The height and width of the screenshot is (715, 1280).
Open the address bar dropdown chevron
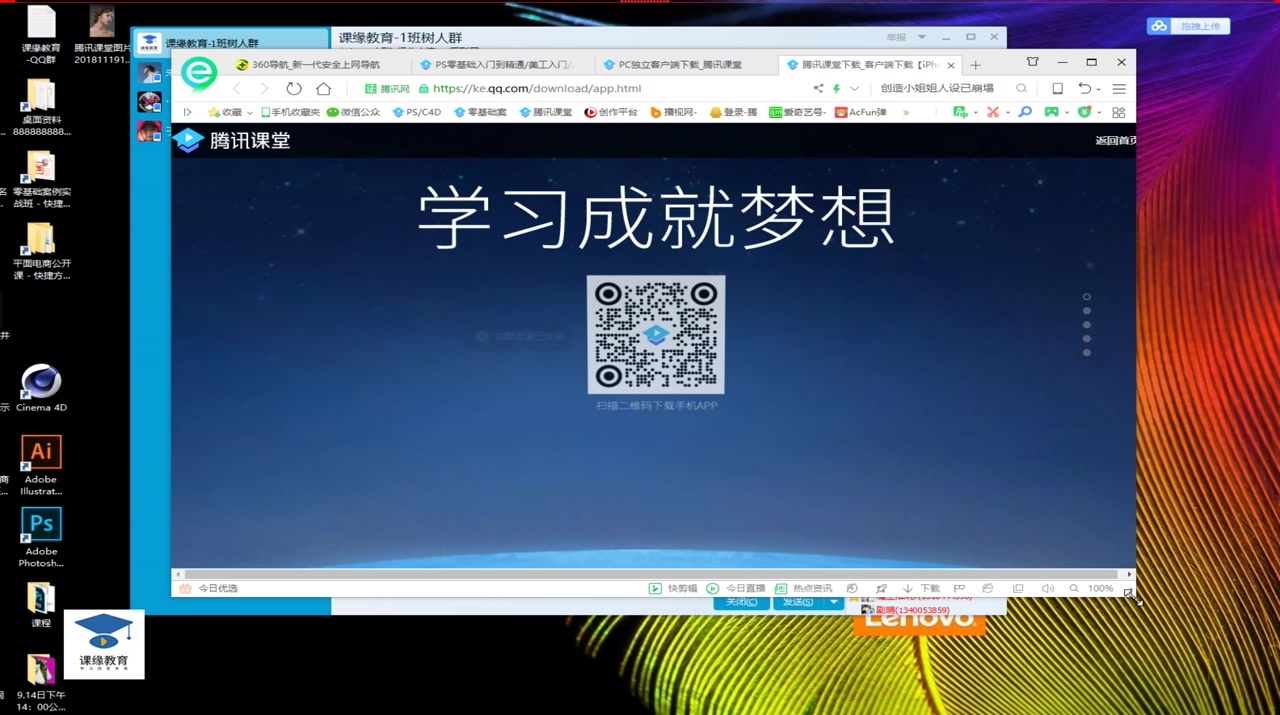854,88
